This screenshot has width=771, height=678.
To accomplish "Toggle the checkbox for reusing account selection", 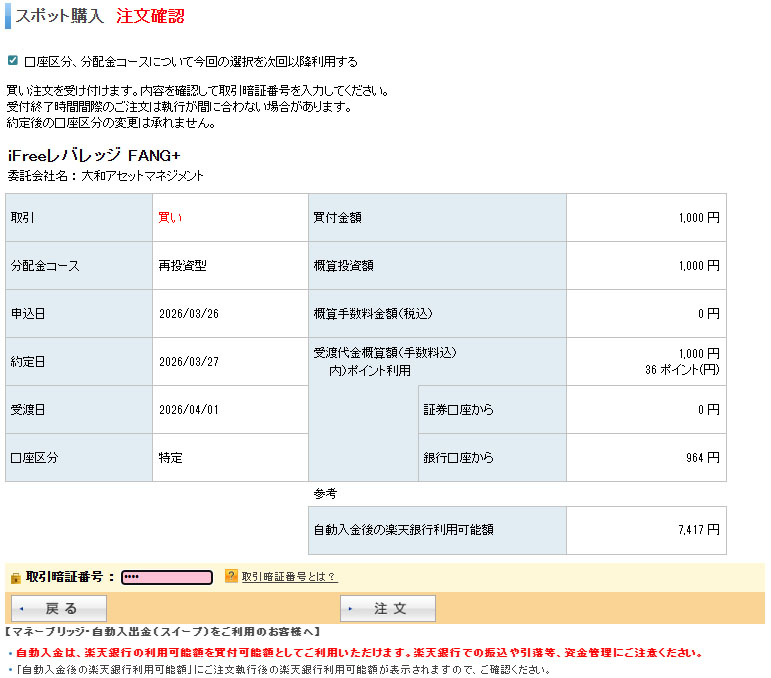I will coord(13,61).
